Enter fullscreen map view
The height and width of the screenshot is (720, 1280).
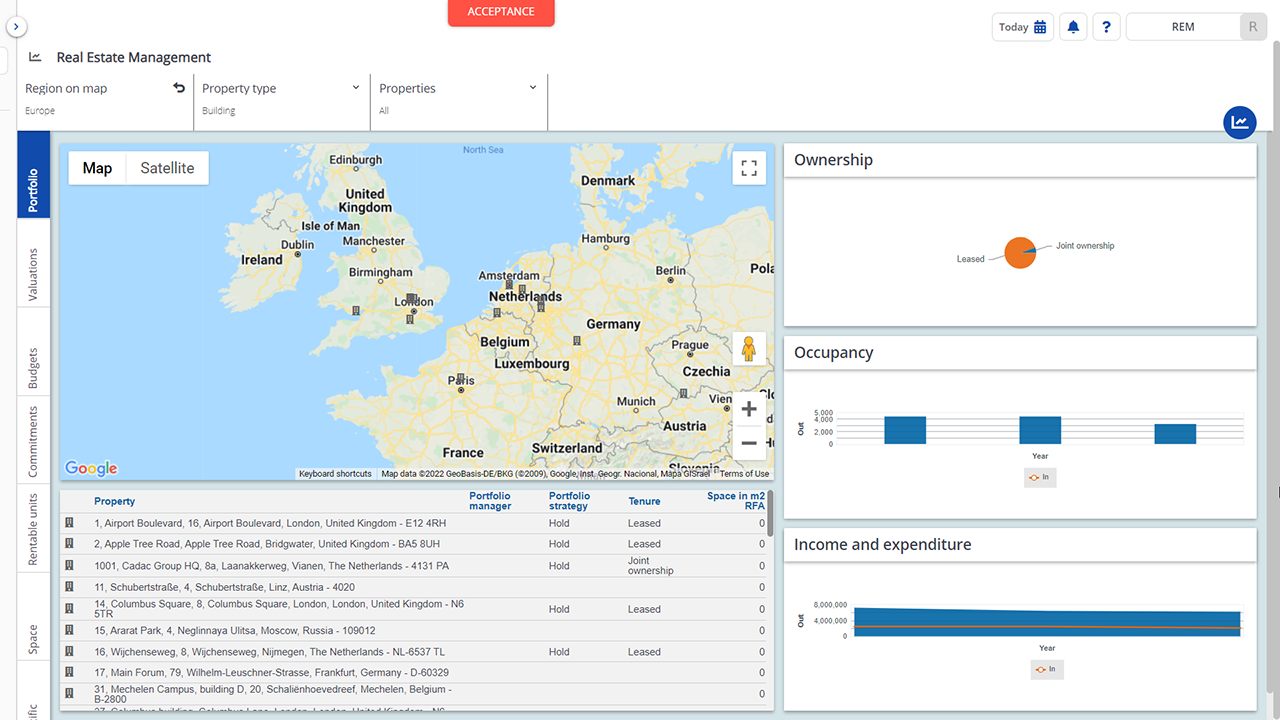pos(749,167)
